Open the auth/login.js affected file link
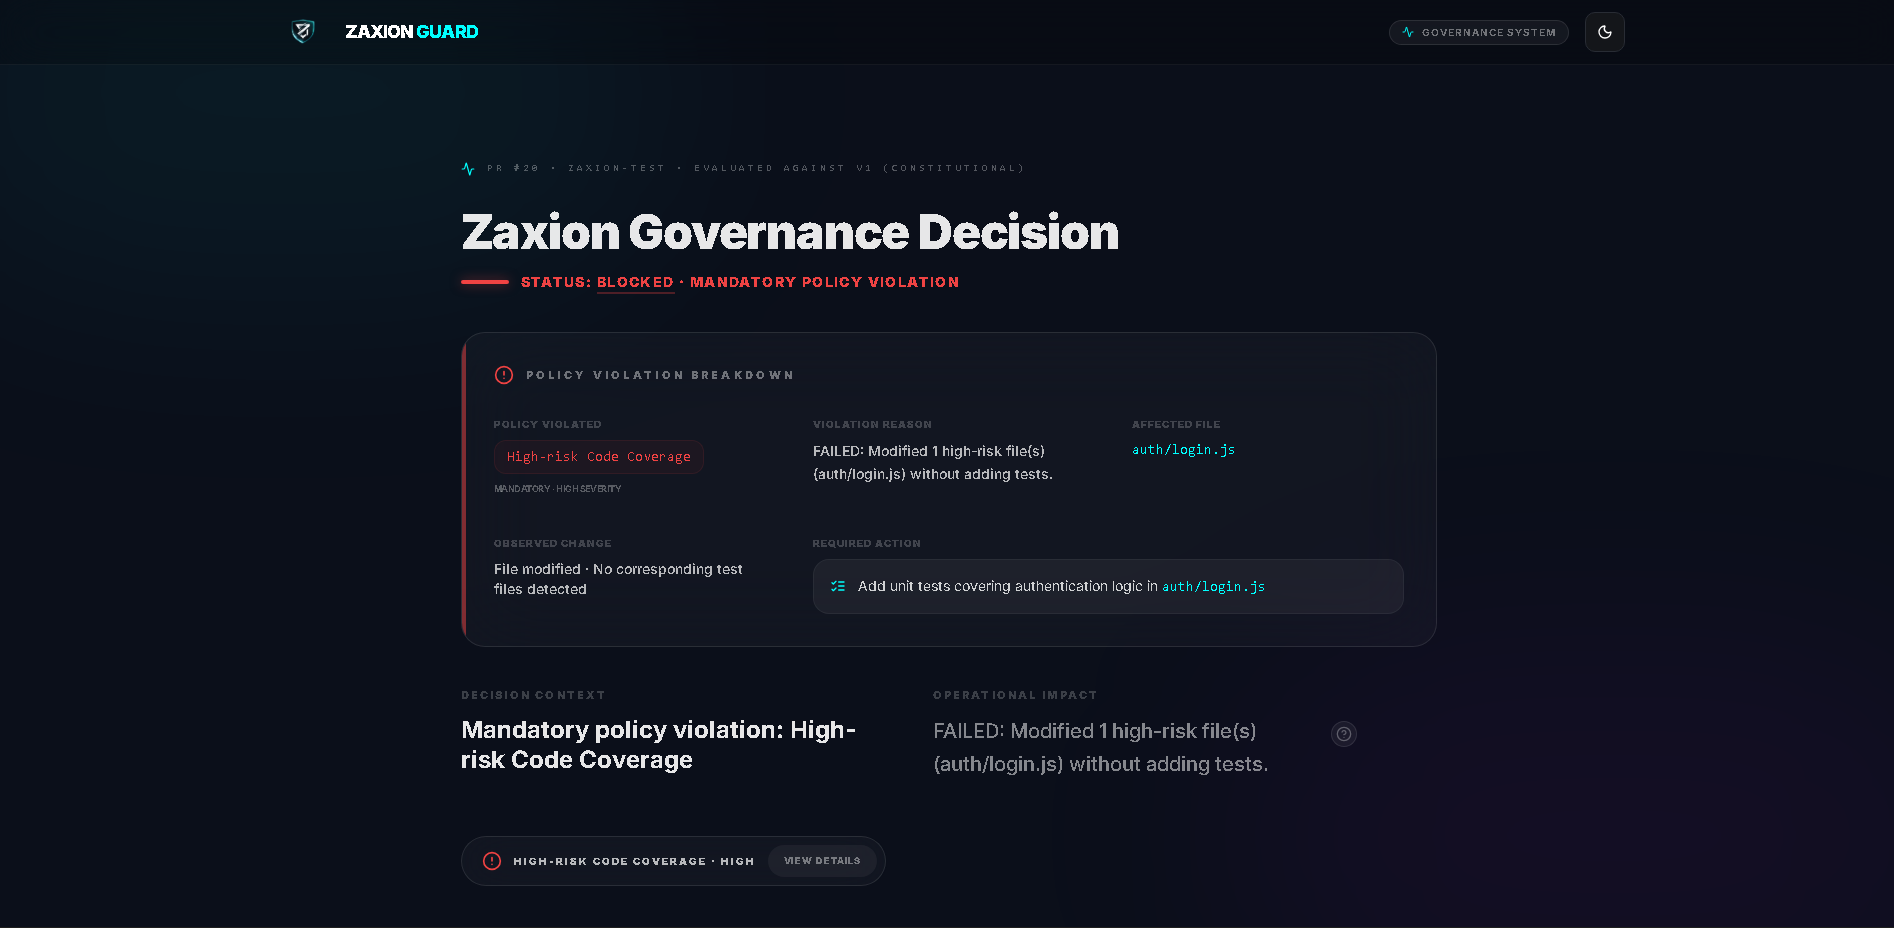This screenshot has height=928, width=1894. (x=1183, y=450)
